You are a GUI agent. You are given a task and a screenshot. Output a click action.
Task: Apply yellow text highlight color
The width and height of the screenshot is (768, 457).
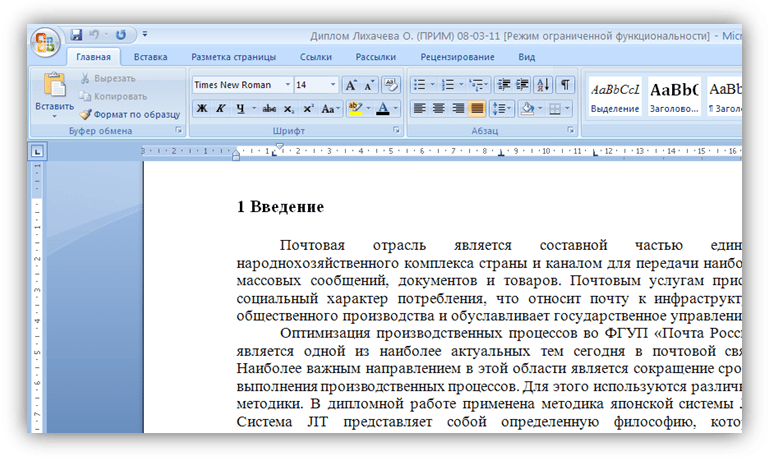point(355,108)
